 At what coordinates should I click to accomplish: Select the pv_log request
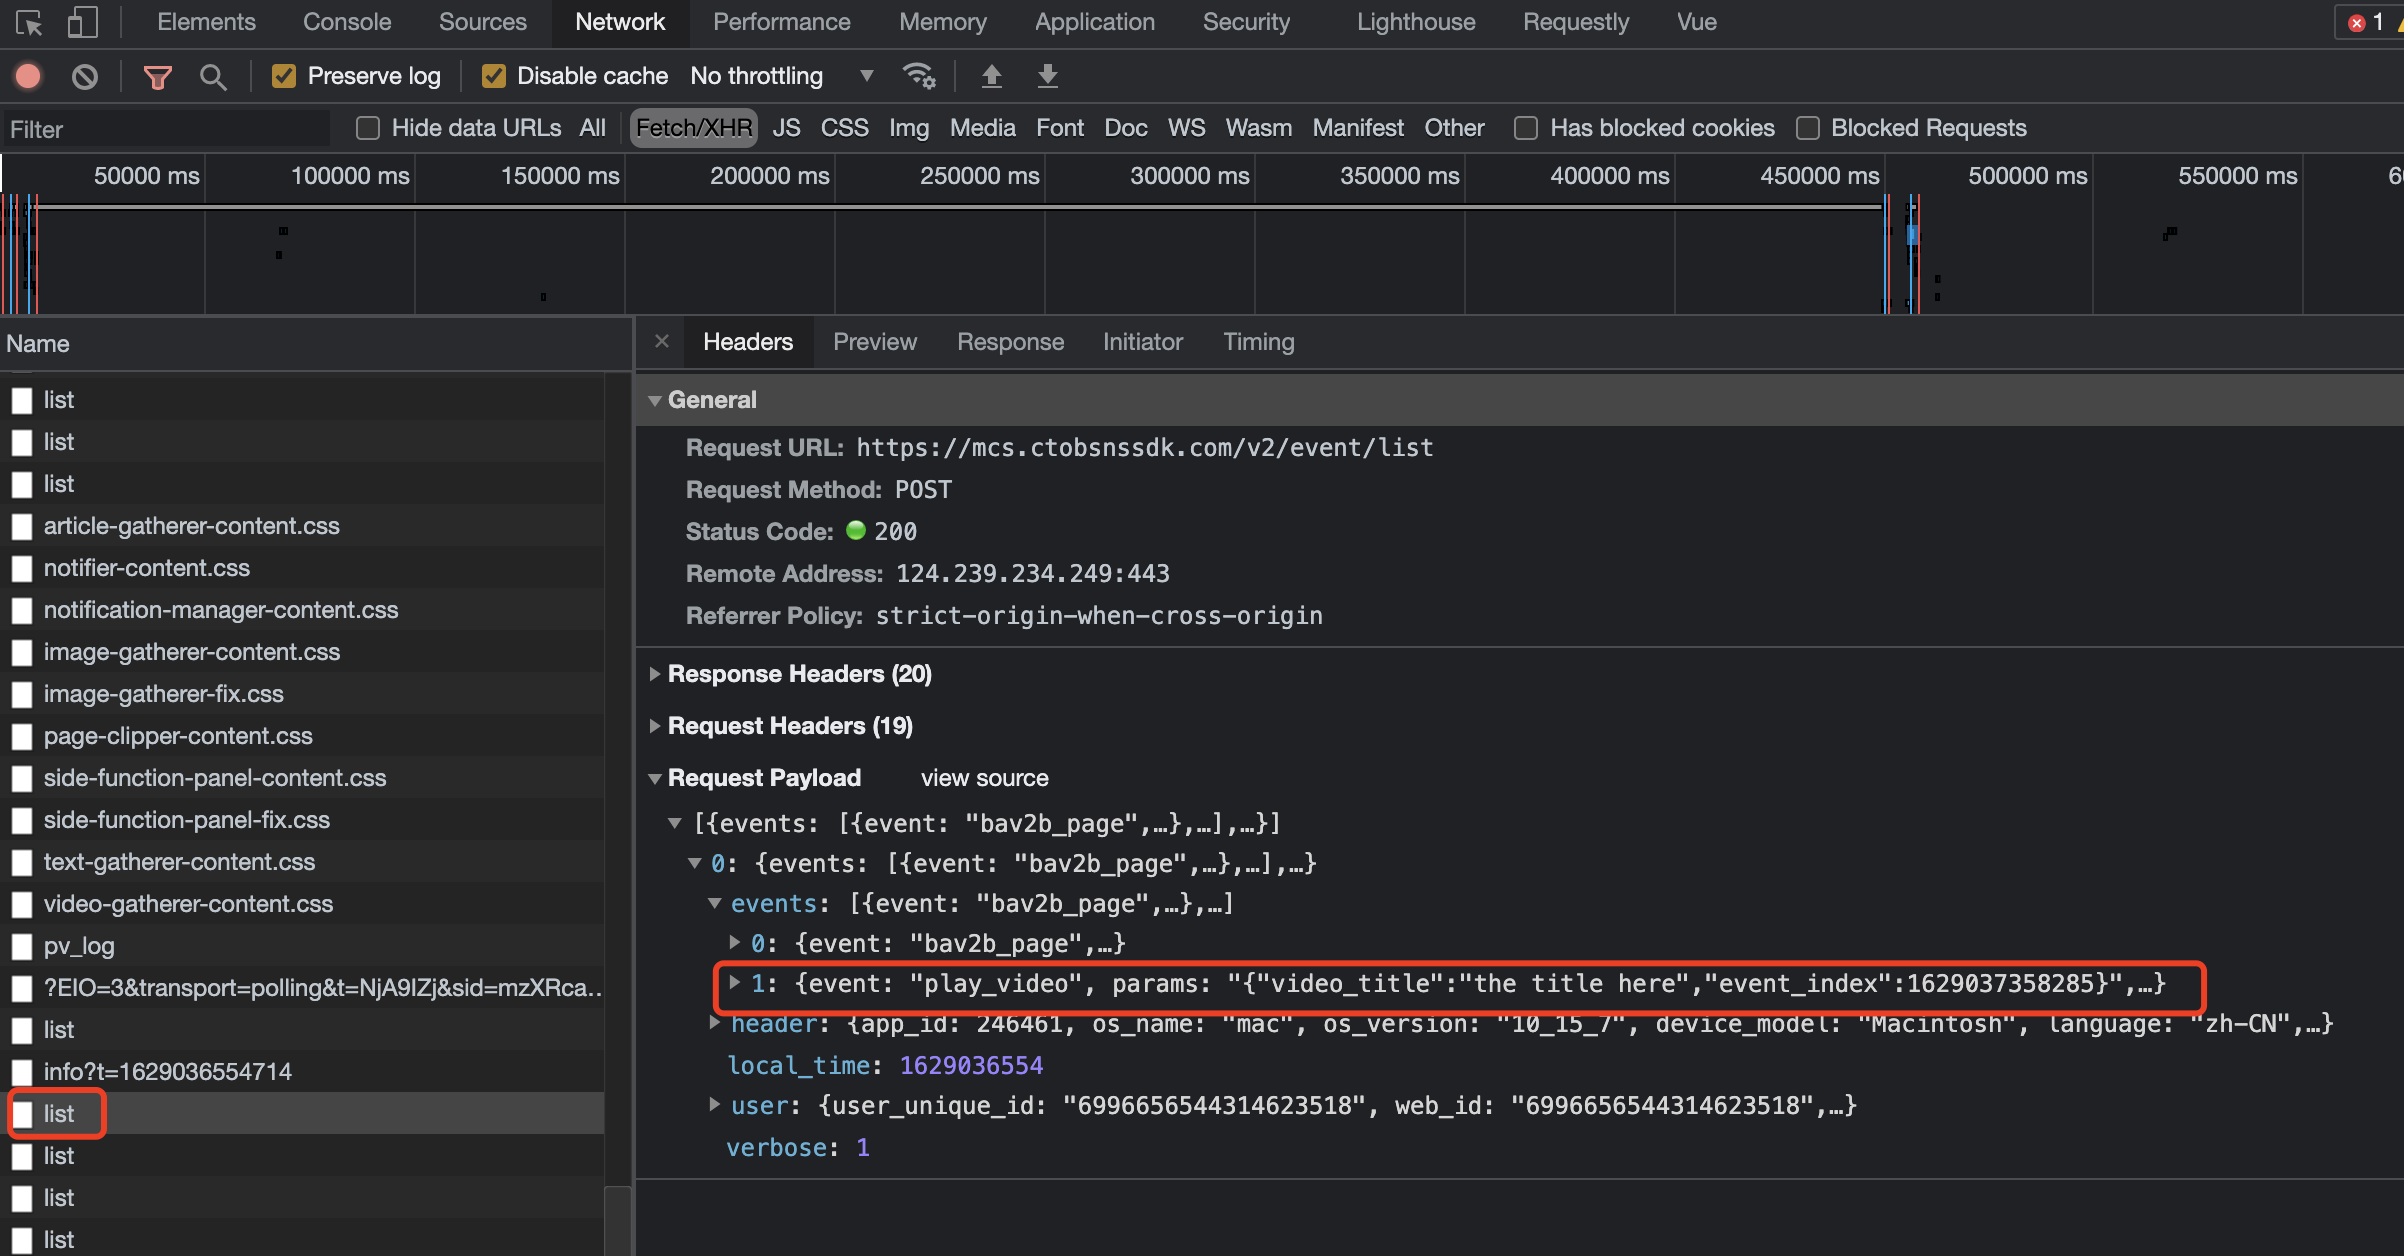pos(79,946)
